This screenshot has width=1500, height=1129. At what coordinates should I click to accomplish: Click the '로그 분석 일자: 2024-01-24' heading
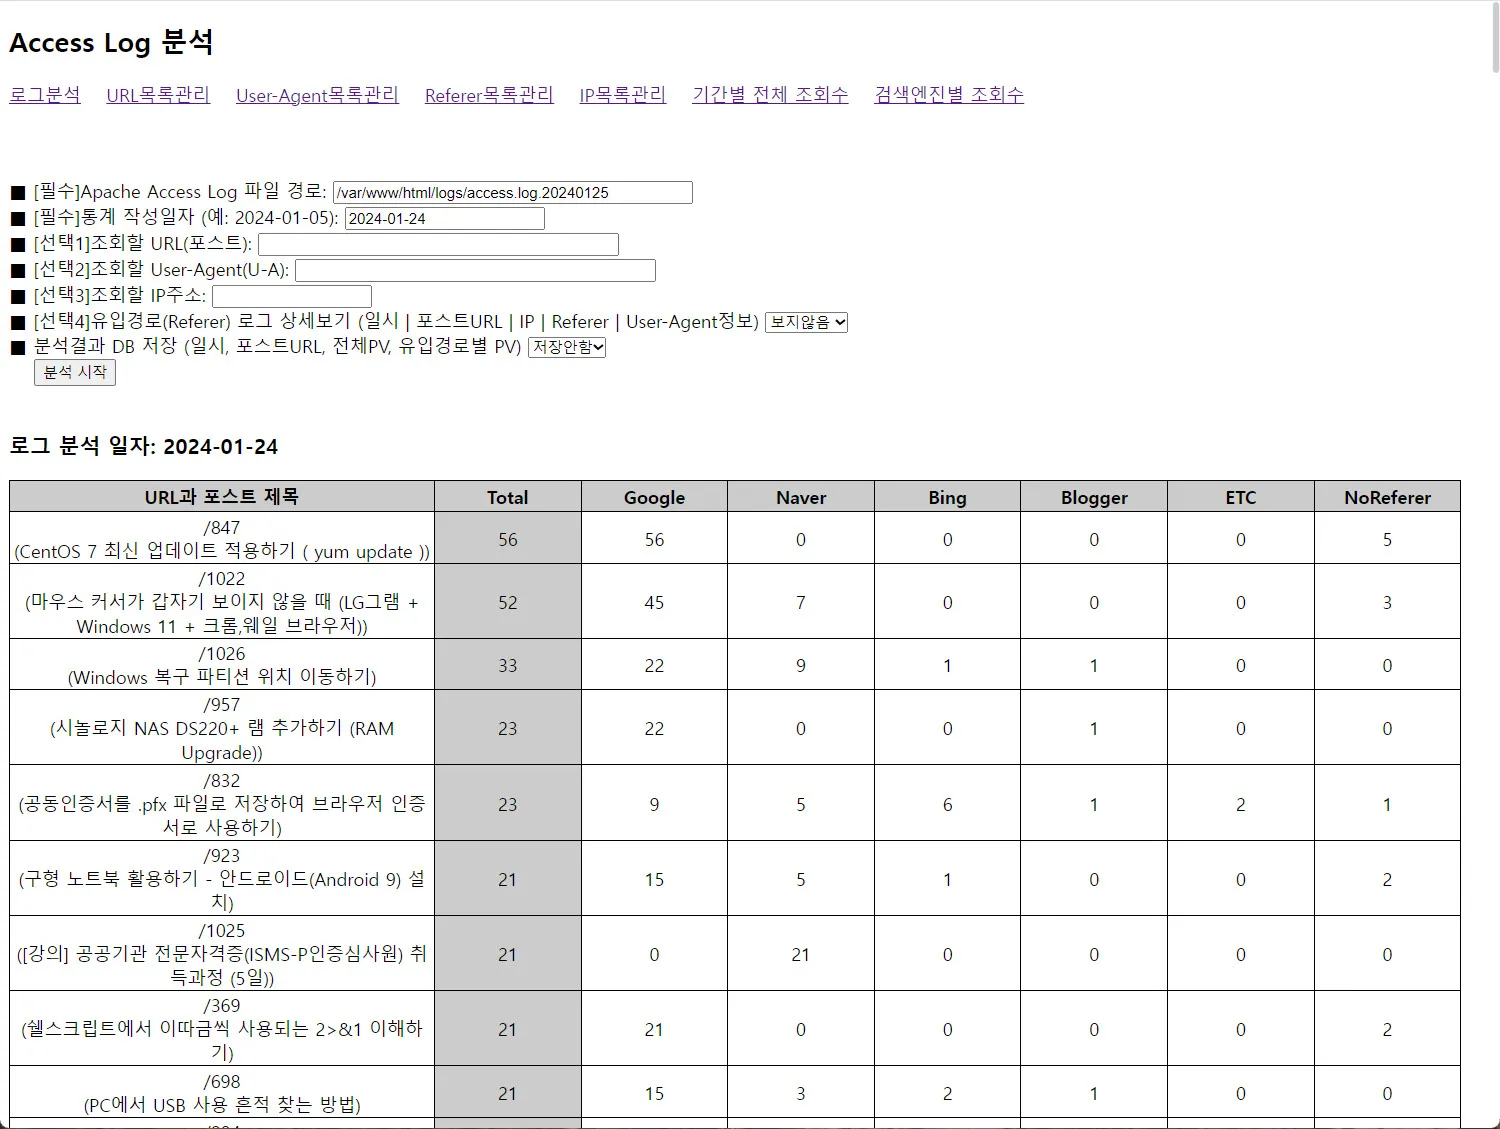[x=144, y=446]
